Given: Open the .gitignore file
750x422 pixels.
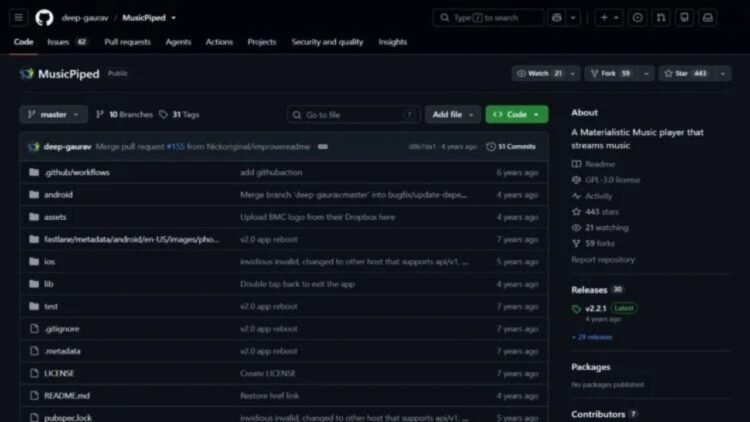Looking at the screenshot, I should tap(62, 329).
